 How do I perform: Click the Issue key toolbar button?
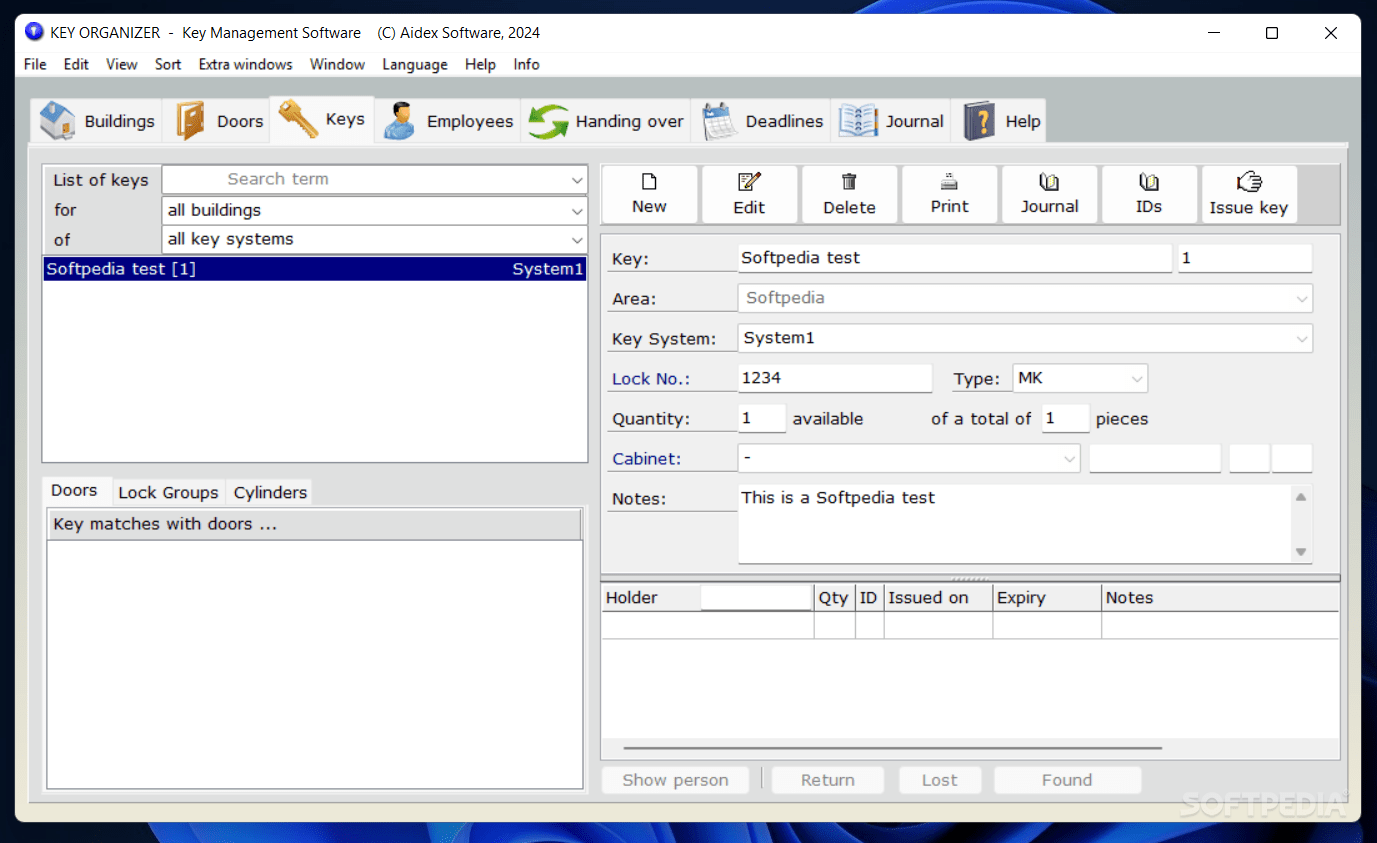point(1248,194)
